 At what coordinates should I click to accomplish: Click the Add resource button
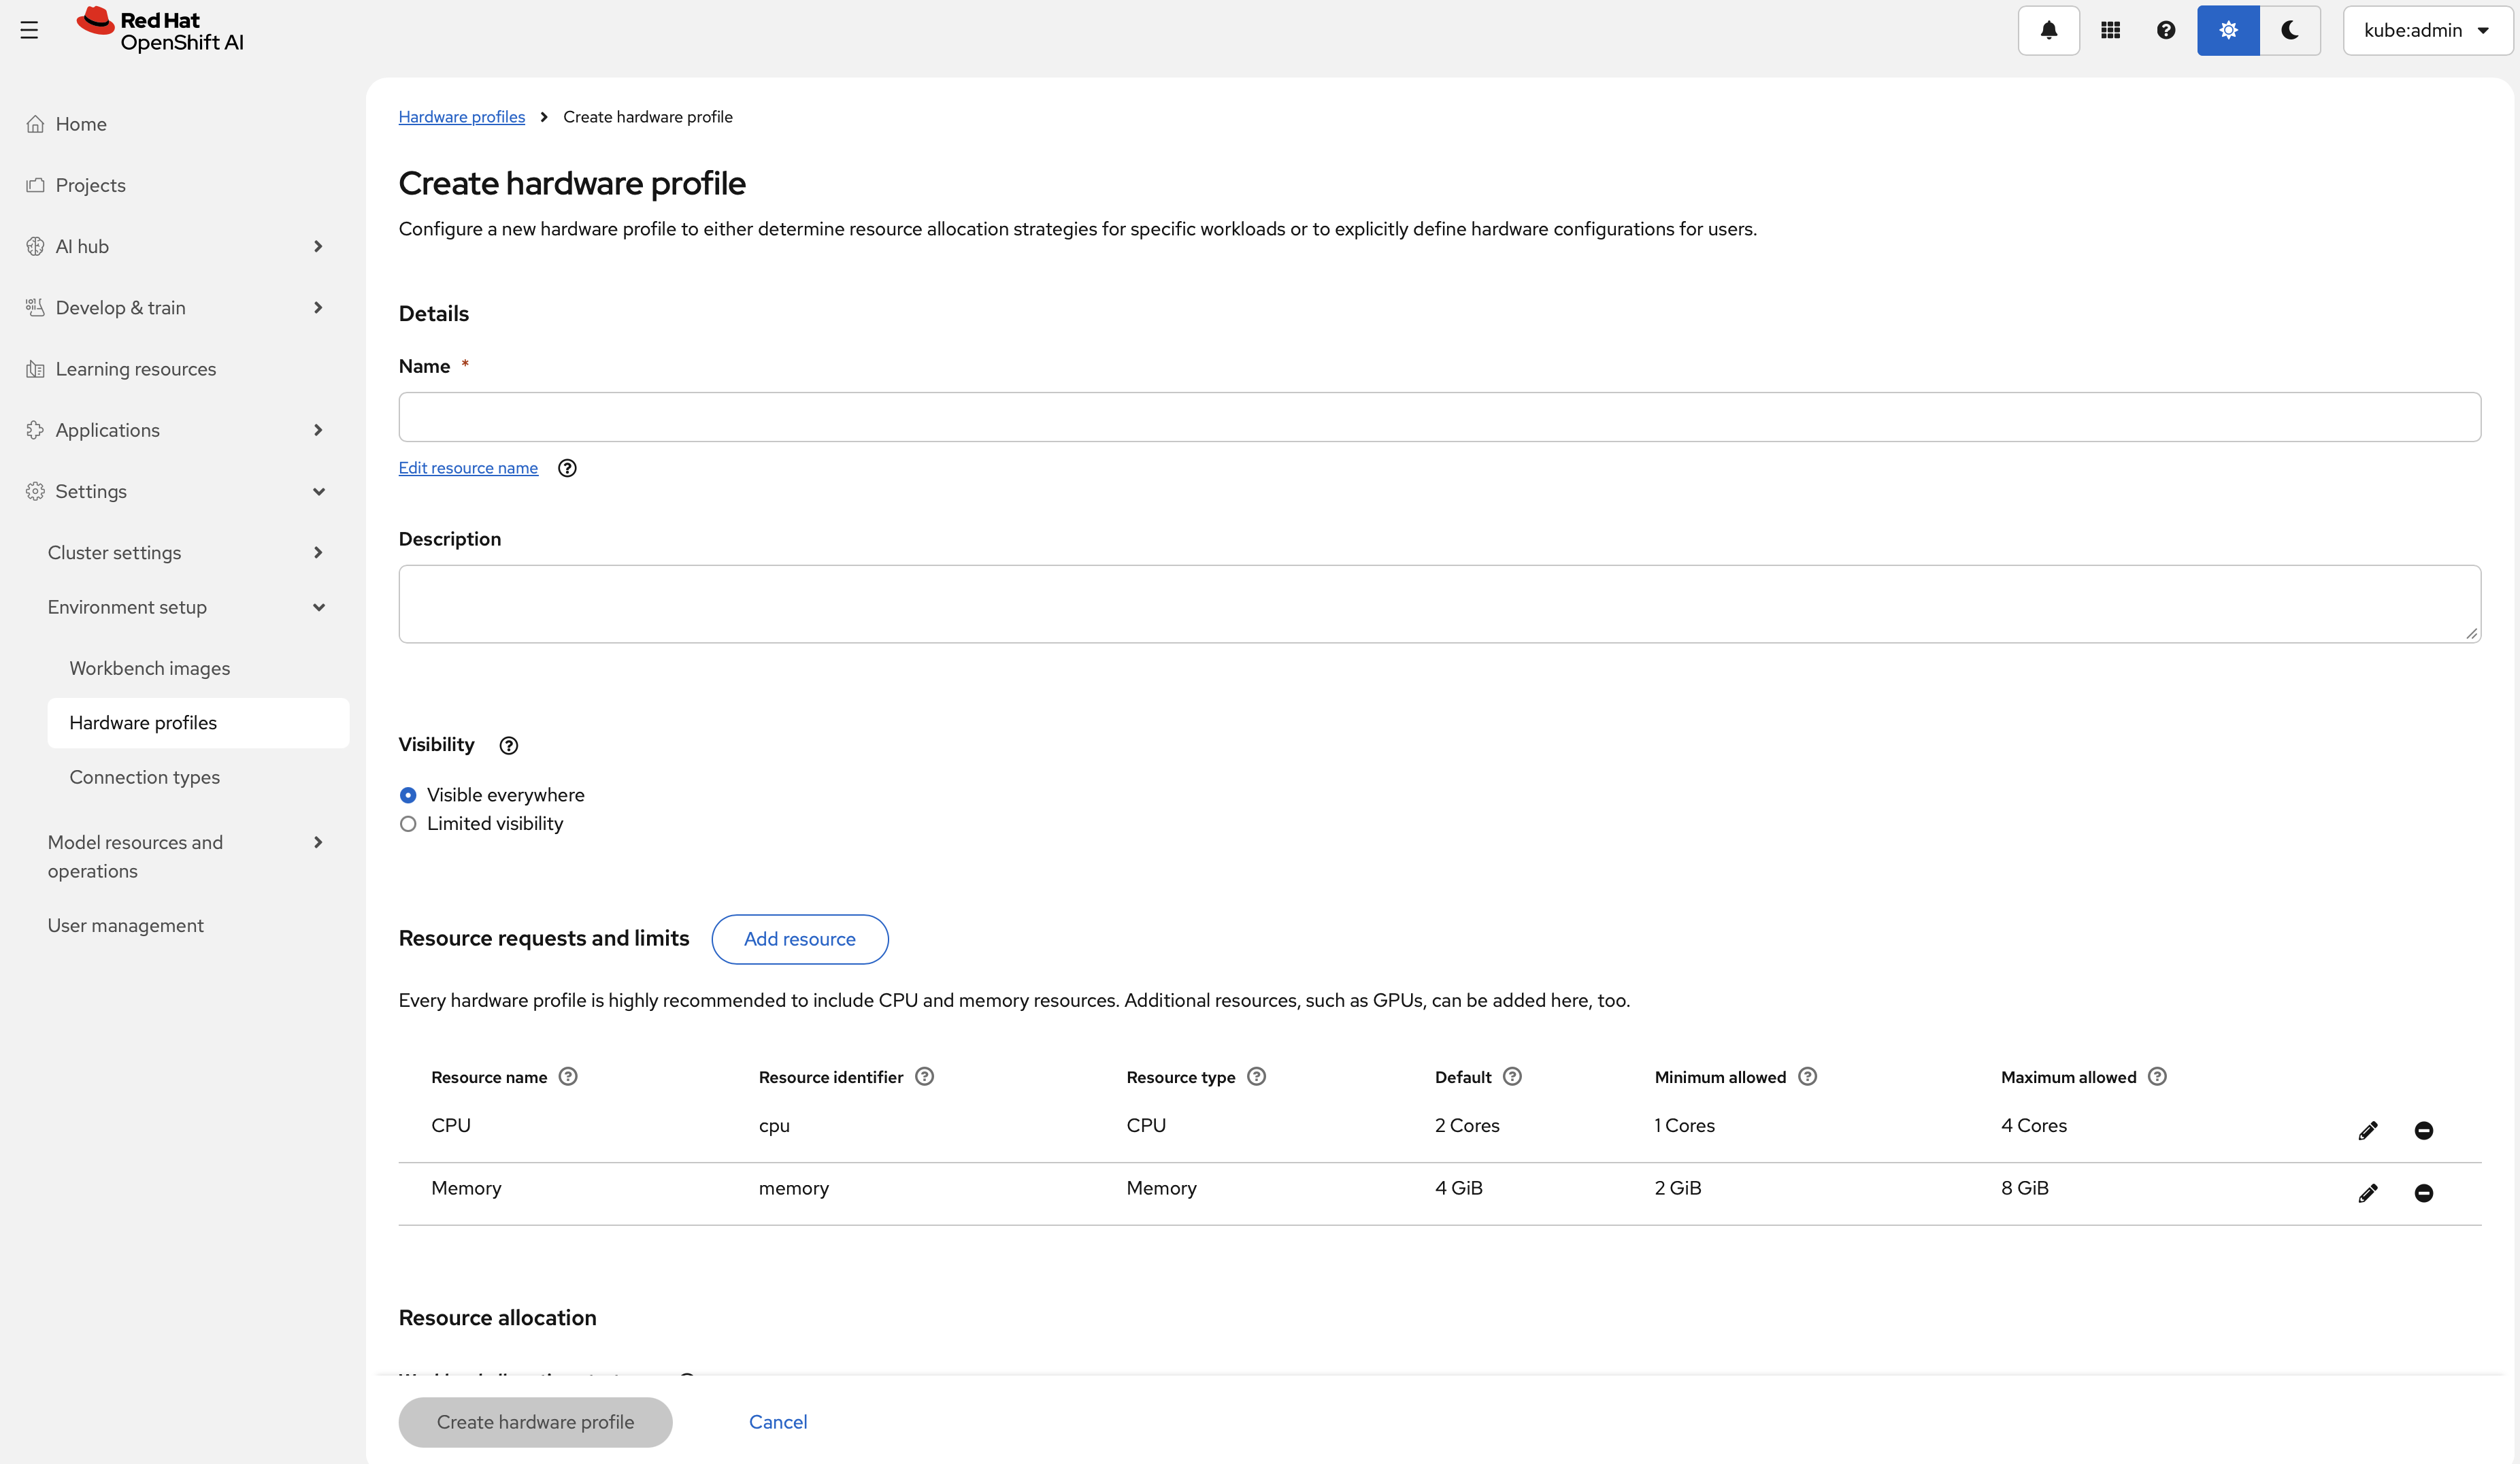[x=799, y=939]
